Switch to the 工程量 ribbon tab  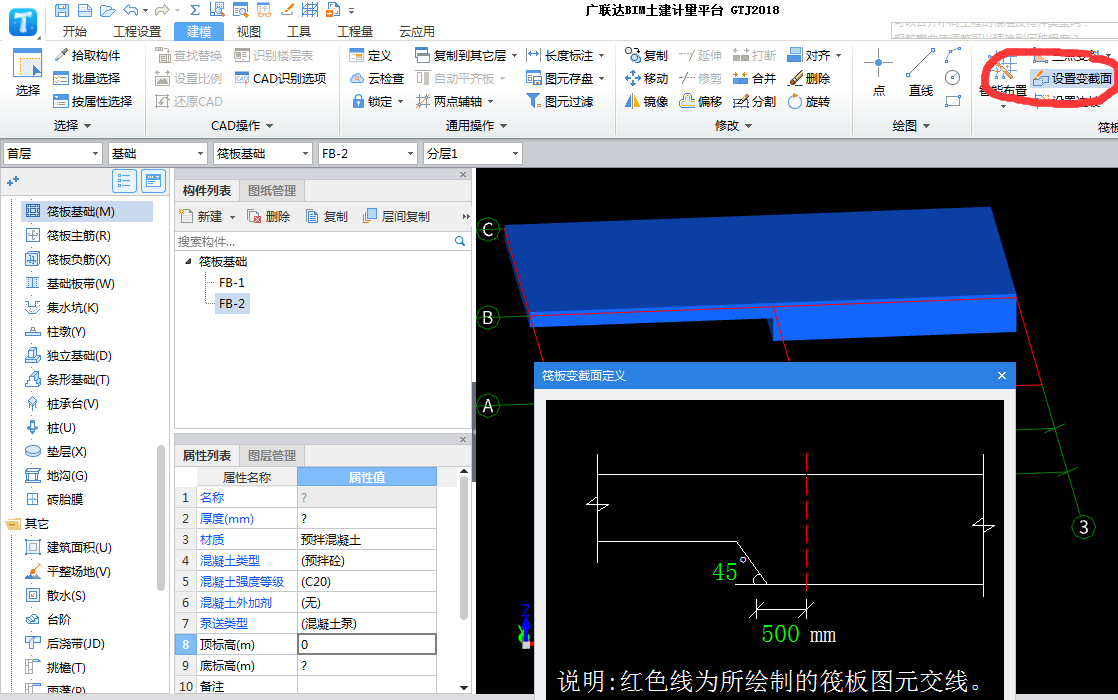355,31
